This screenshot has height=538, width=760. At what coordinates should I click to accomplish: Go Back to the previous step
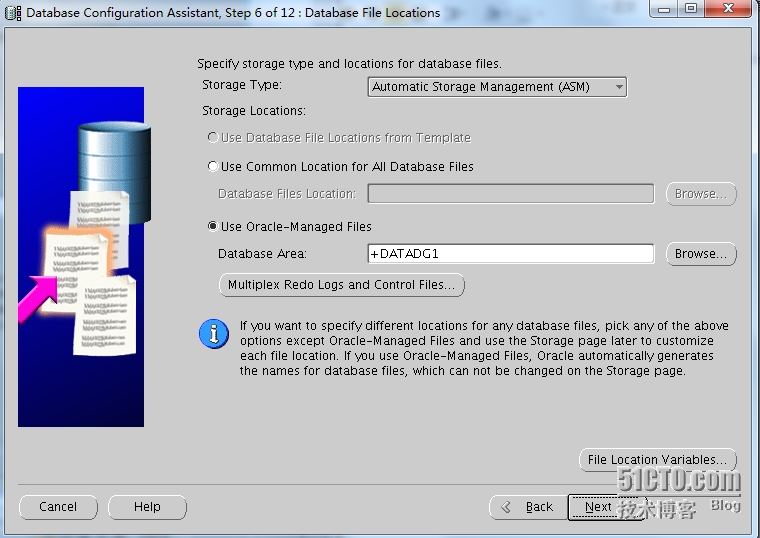click(528, 507)
